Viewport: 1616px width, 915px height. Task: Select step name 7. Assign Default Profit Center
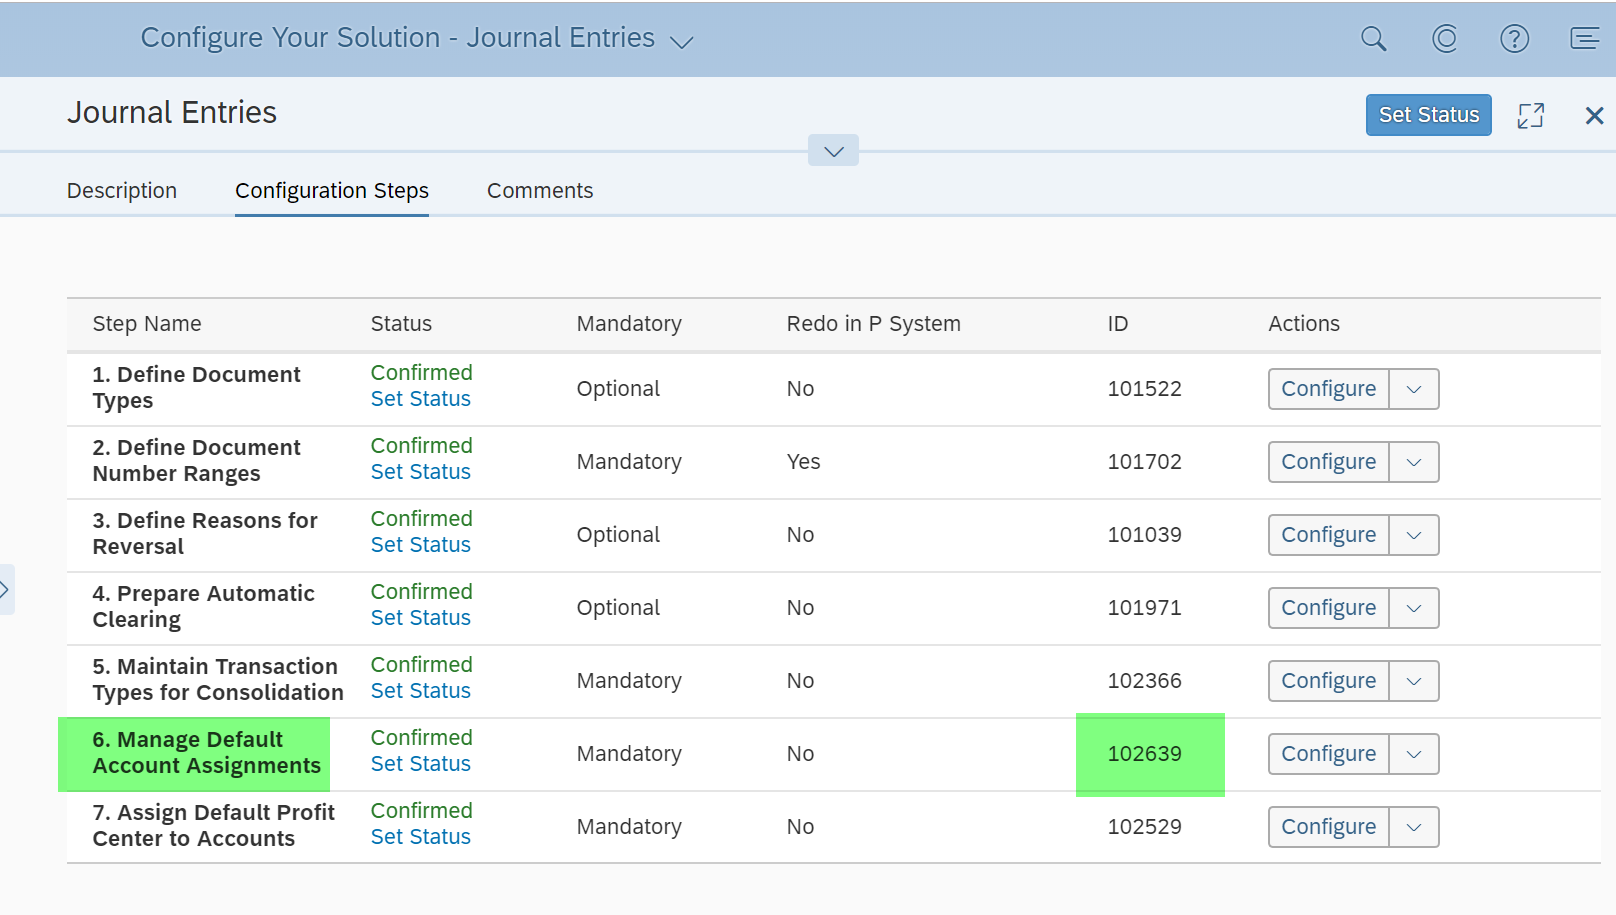213,826
